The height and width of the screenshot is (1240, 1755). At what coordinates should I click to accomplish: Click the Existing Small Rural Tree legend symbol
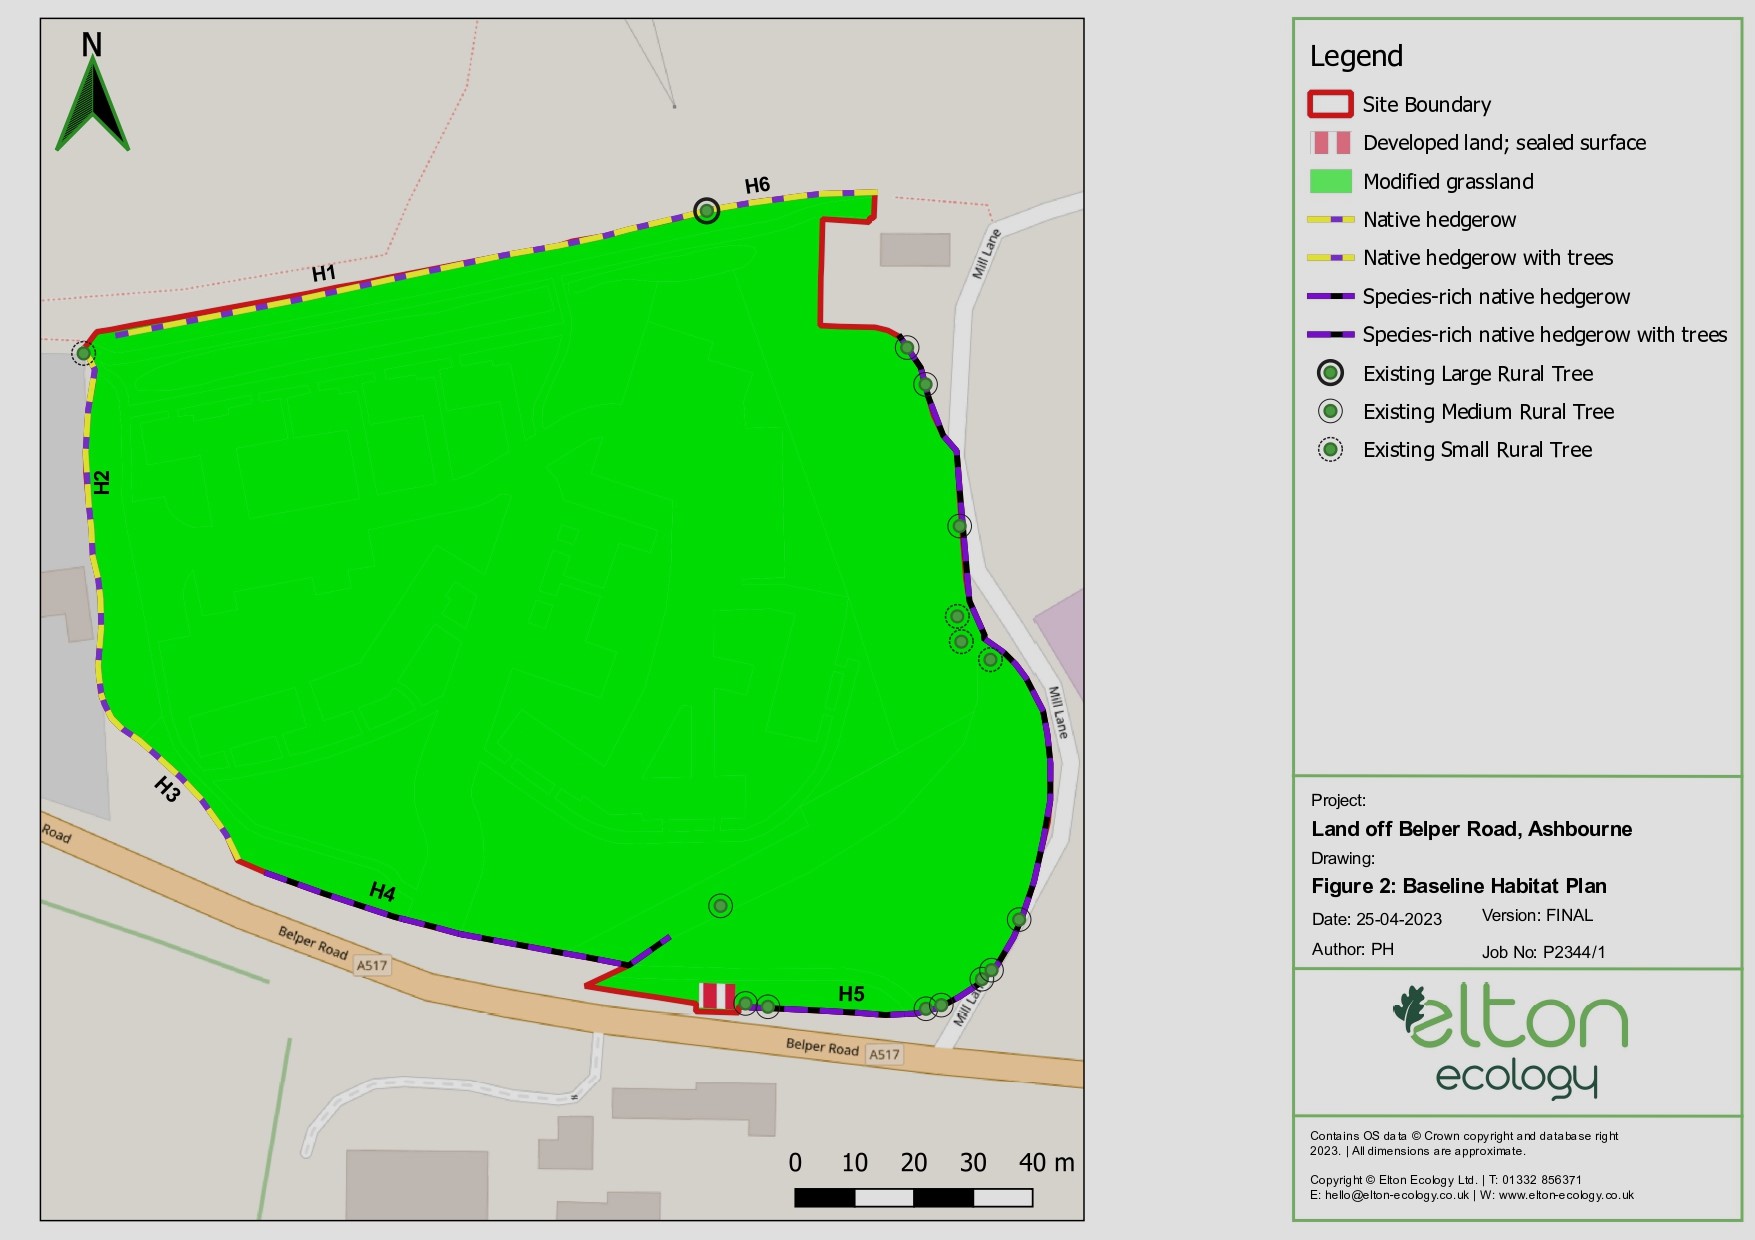coord(1330,450)
